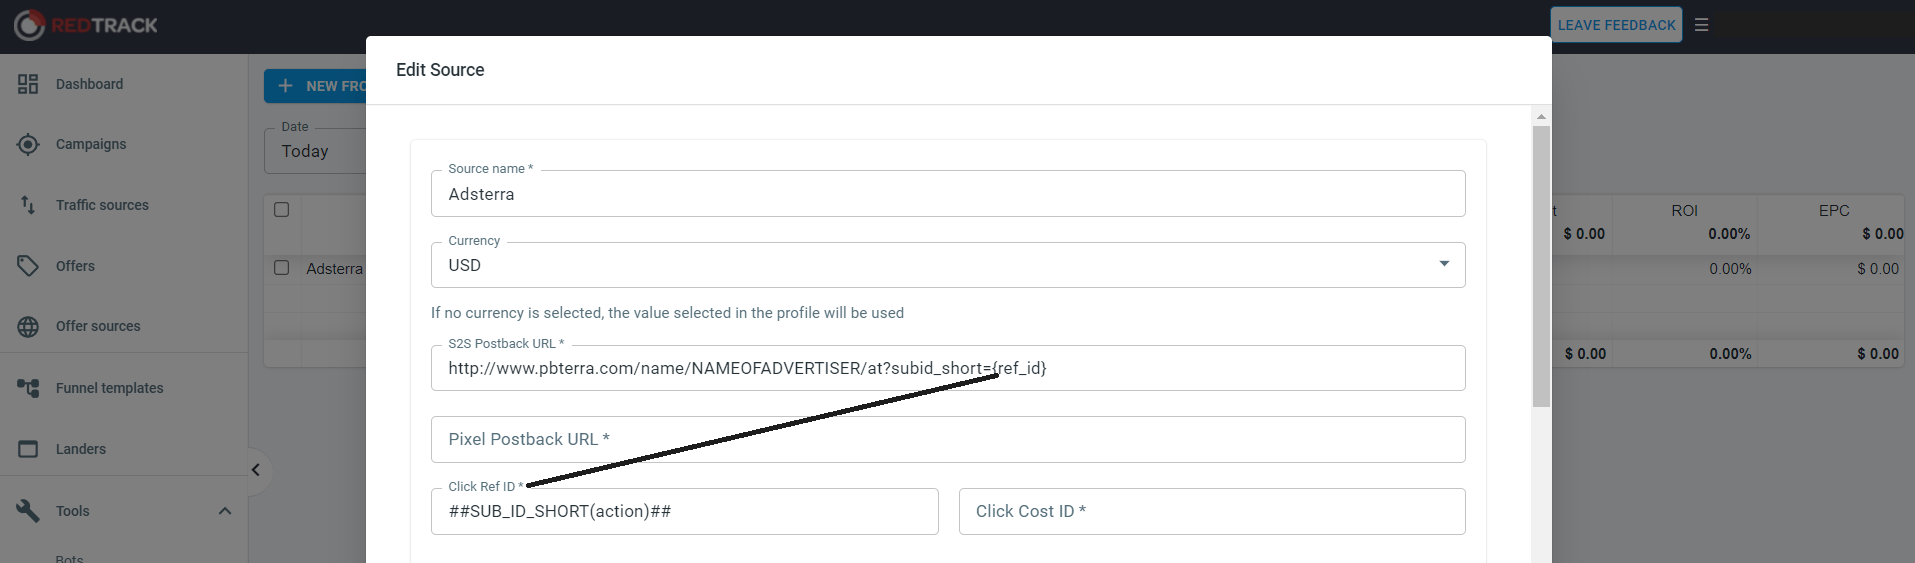
Task: Click the RedTrack logo icon
Action: [29, 25]
